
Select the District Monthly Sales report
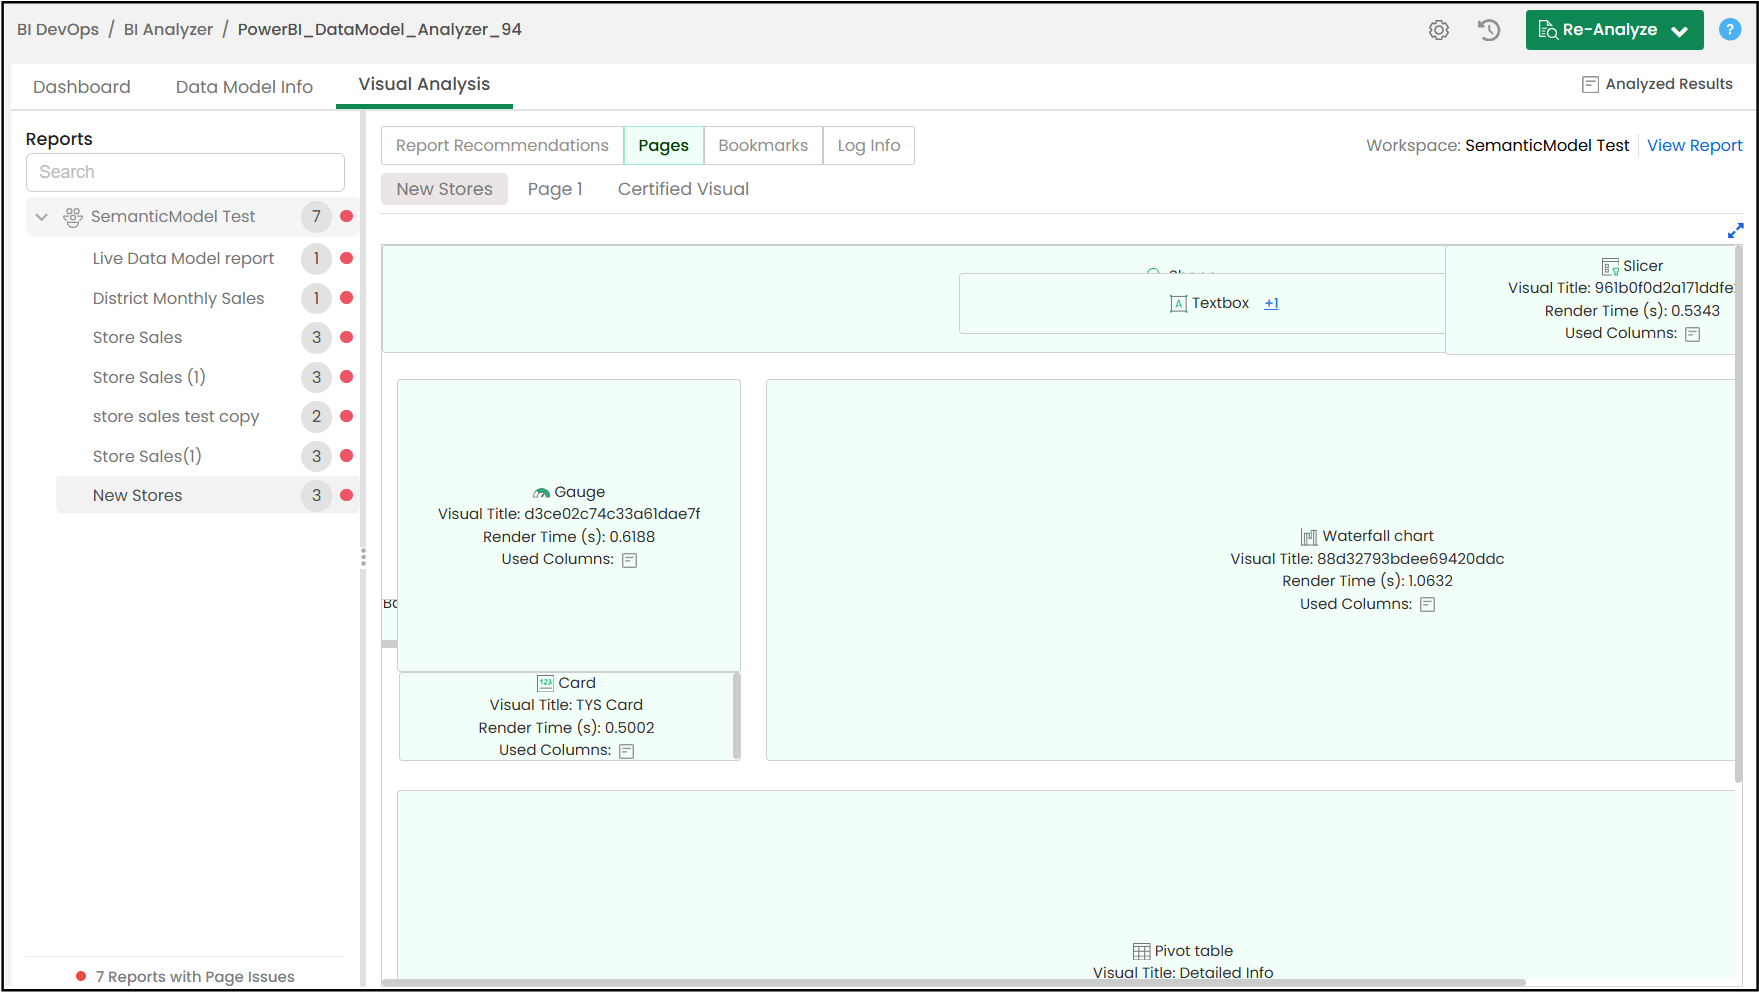[179, 298]
